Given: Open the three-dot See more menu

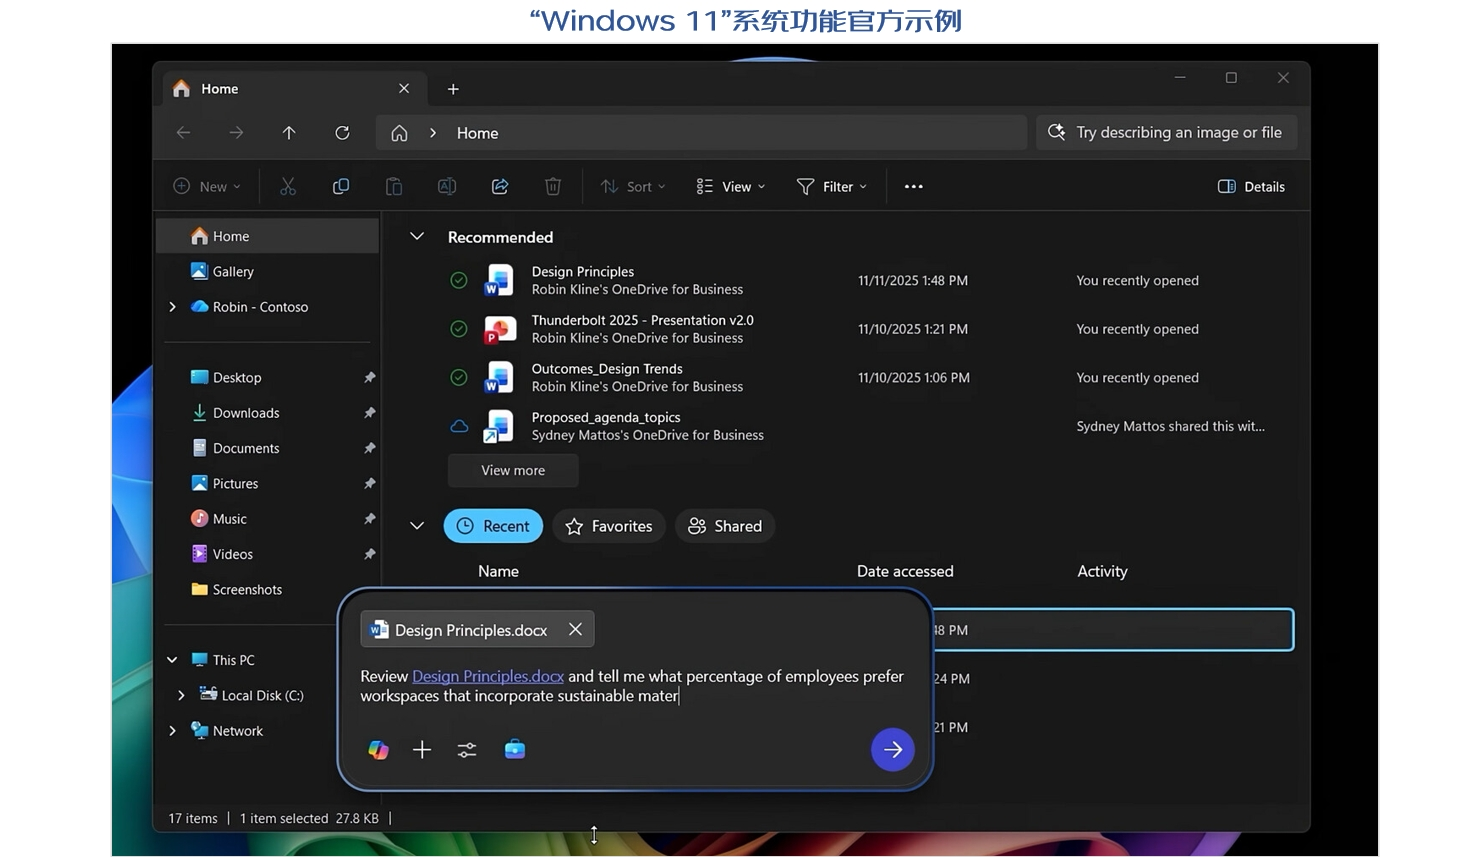Looking at the screenshot, I should click(x=913, y=186).
